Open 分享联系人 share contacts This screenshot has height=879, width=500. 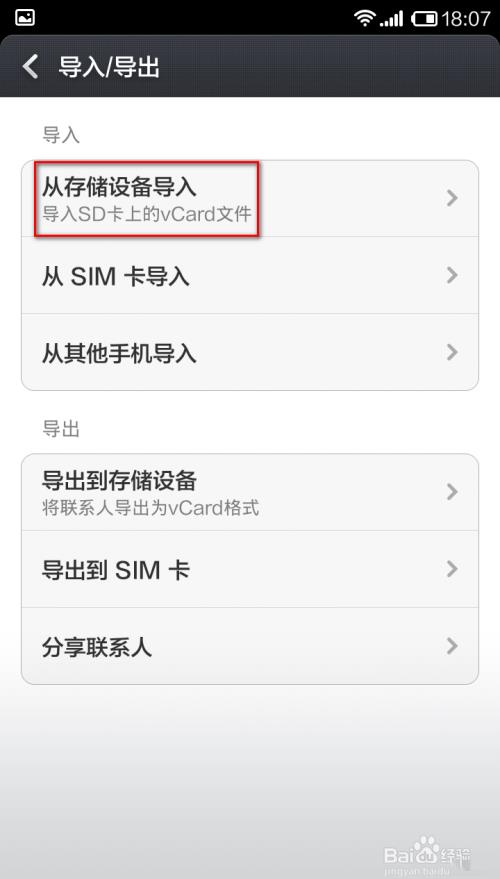tap(250, 646)
